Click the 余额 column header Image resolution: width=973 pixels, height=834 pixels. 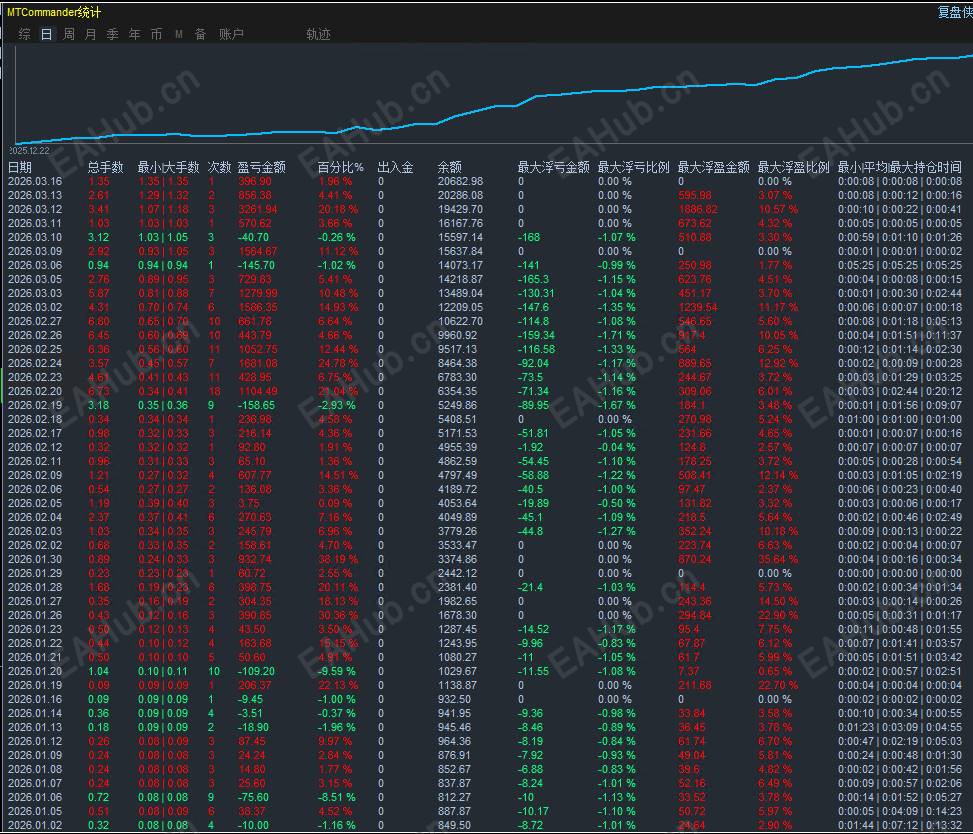coord(450,167)
